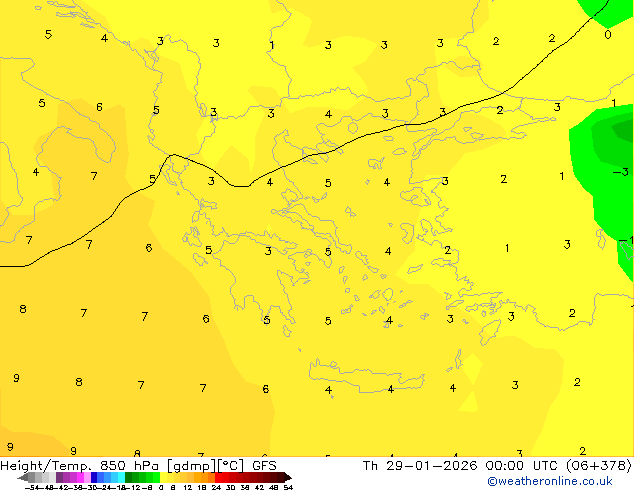
Task: Click the 54 label at the scale's end
Action: (x=288, y=487)
